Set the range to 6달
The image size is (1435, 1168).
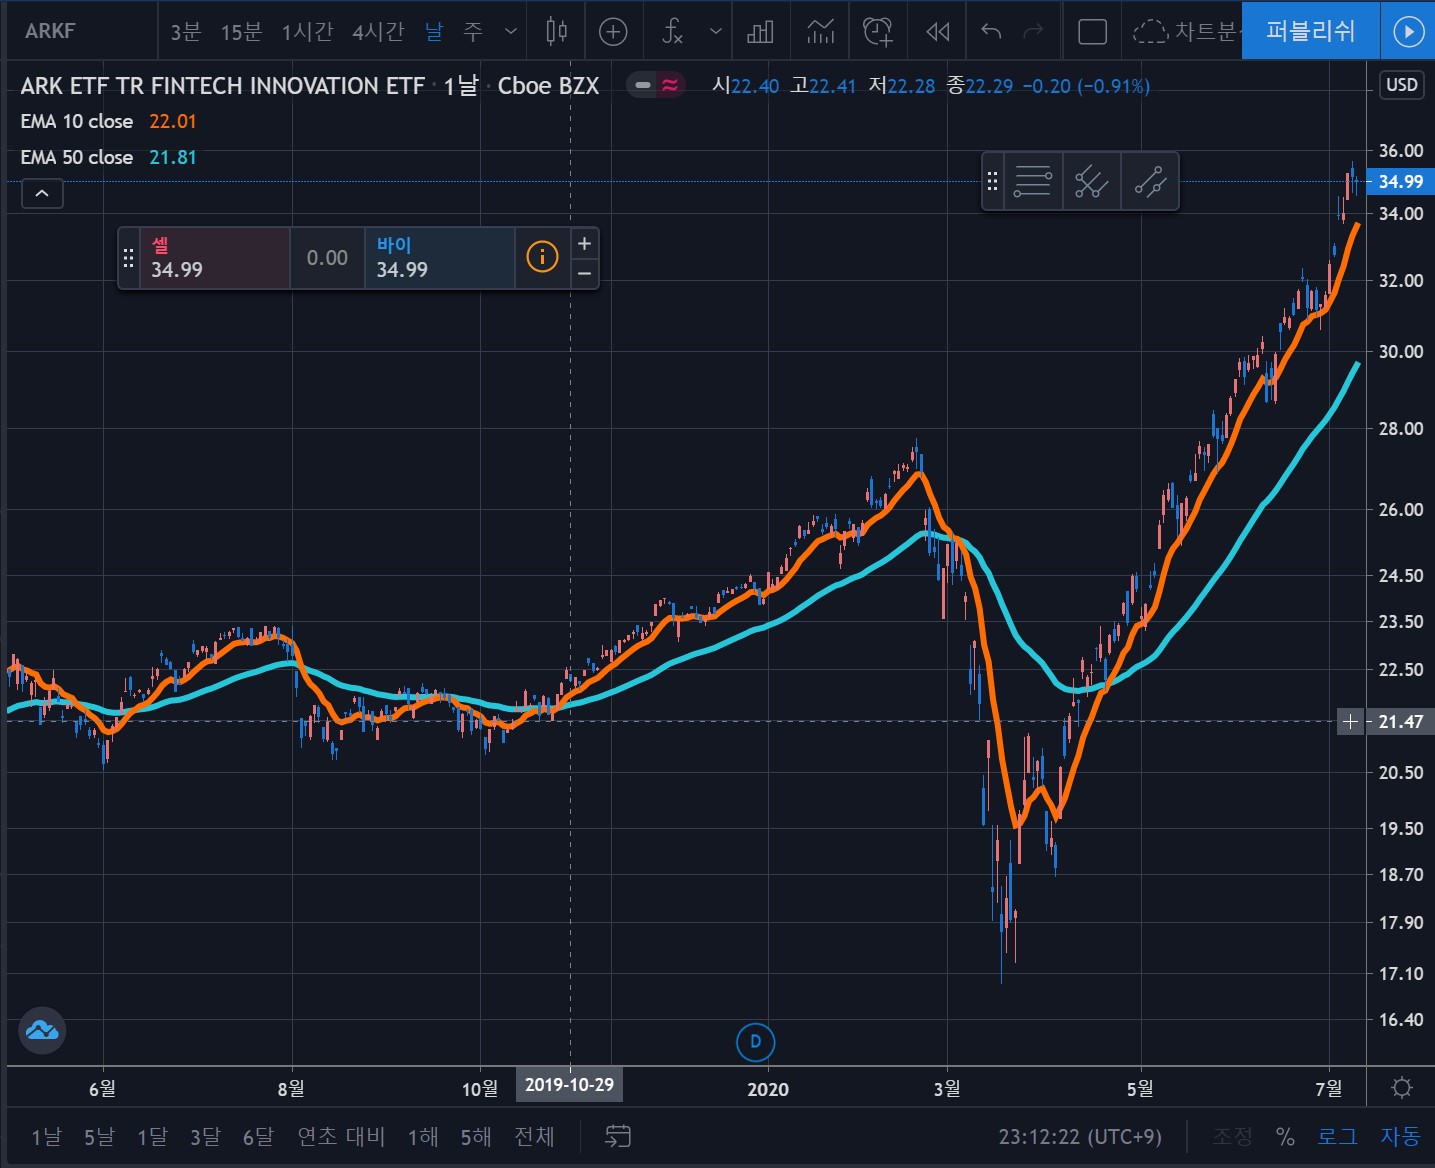(258, 1137)
